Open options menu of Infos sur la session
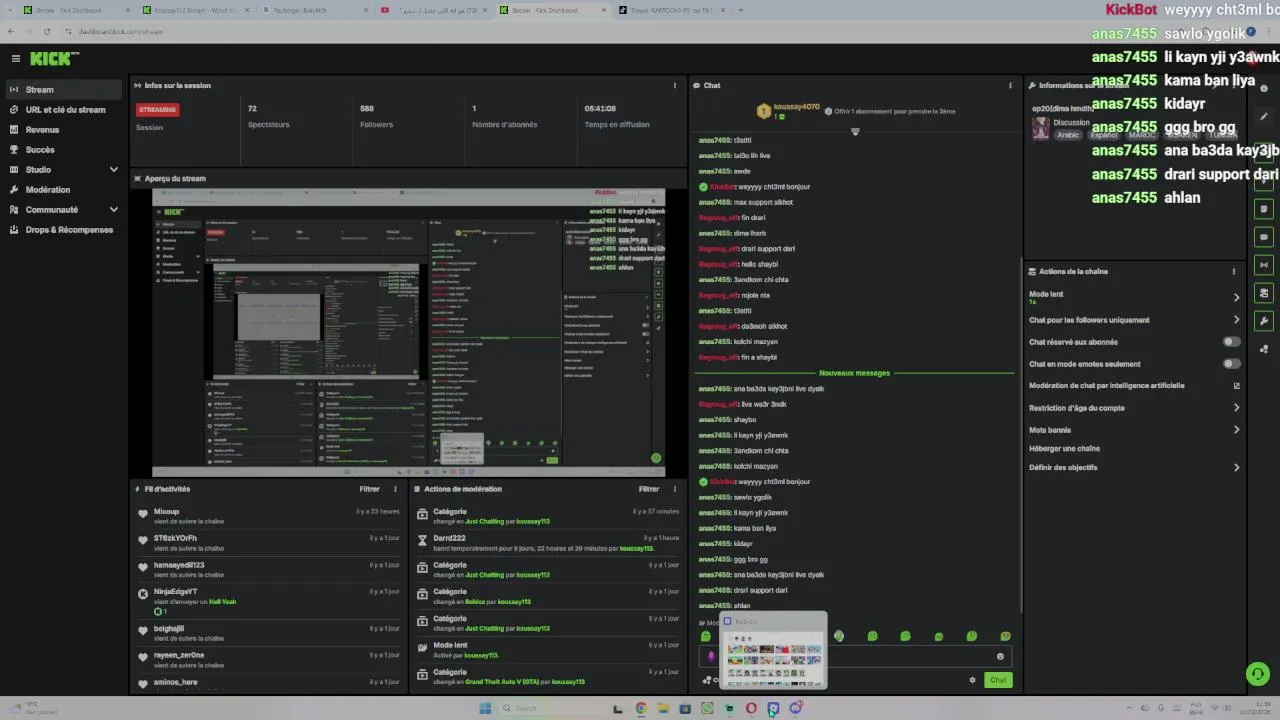Viewport: 1280px width, 720px height. [x=674, y=86]
